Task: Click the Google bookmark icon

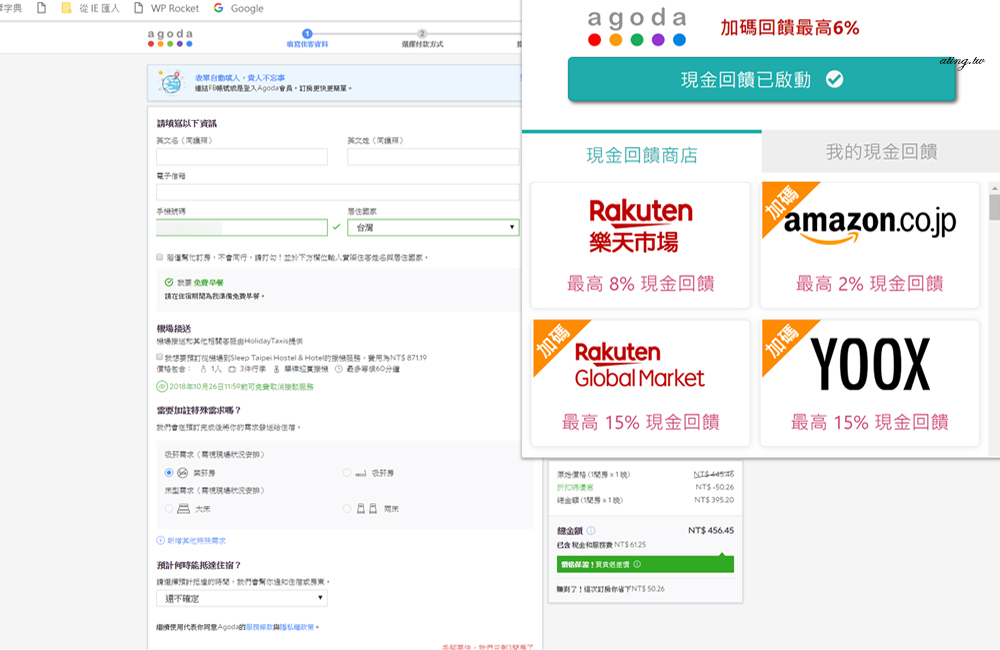Action: tap(219, 8)
